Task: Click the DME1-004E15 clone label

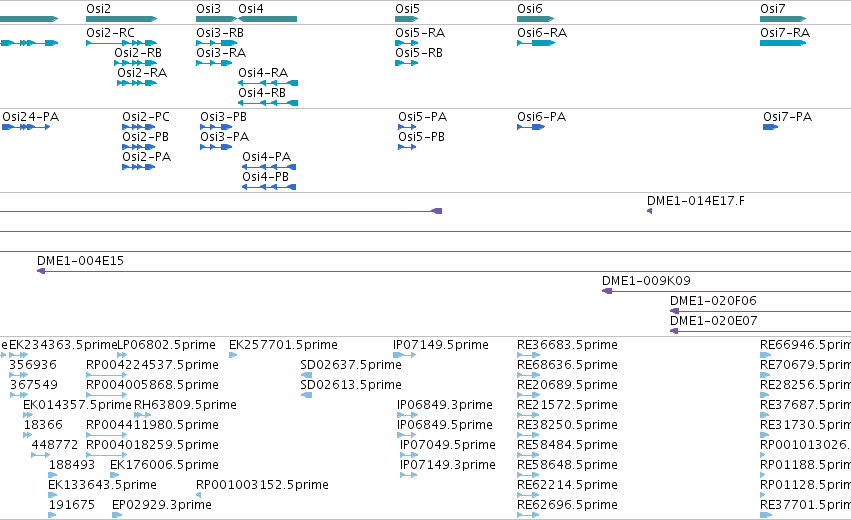Action: pos(80,261)
